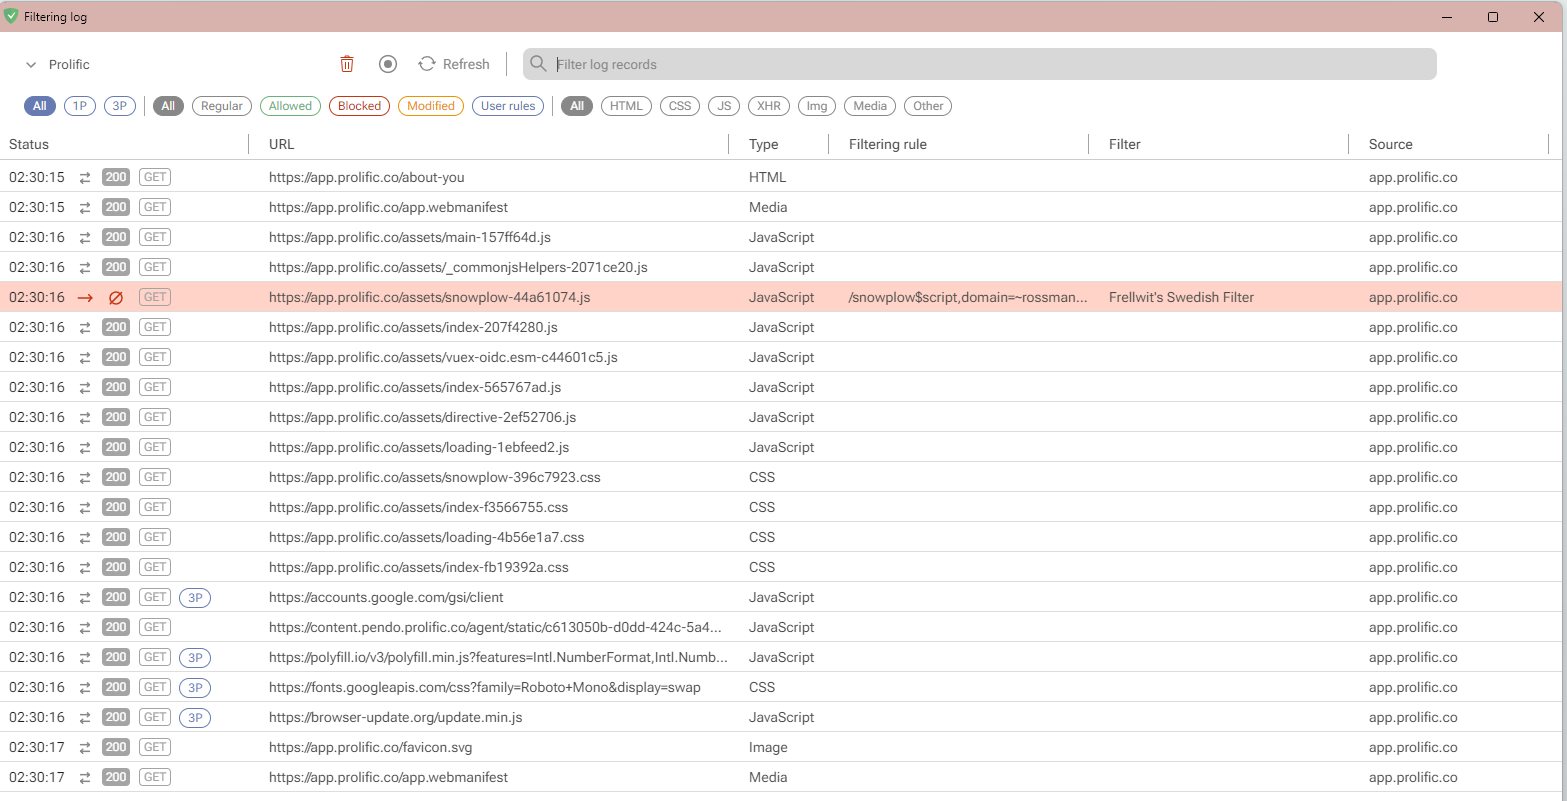Screen dimensions: 1567x801
Task: Enable the Modified requests filter
Action: [430, 105]
